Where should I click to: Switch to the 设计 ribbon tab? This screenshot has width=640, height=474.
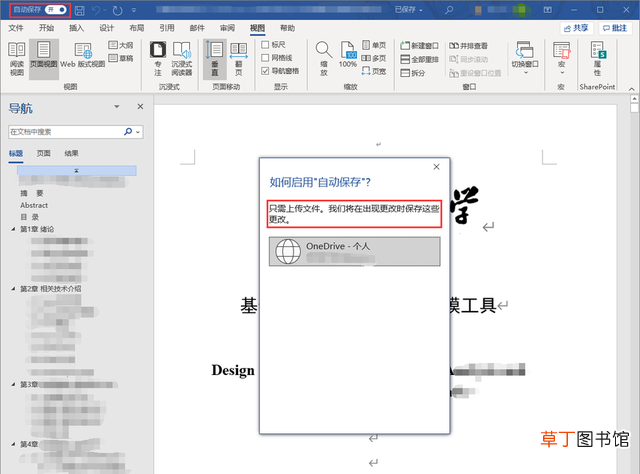[107, 28]
